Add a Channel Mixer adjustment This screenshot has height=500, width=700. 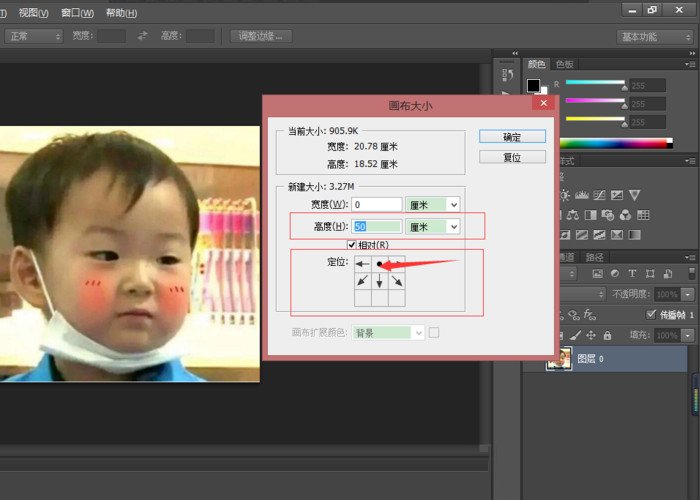coord(625,215)
